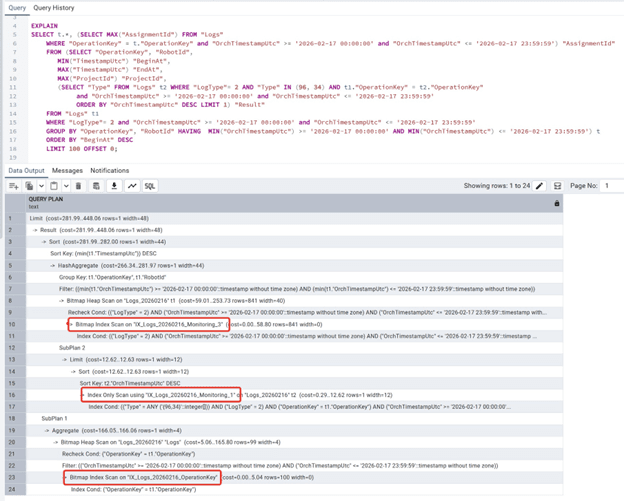
Task: Select the Data Output tab
Action: pyautogui.click(x=26, y=171)
